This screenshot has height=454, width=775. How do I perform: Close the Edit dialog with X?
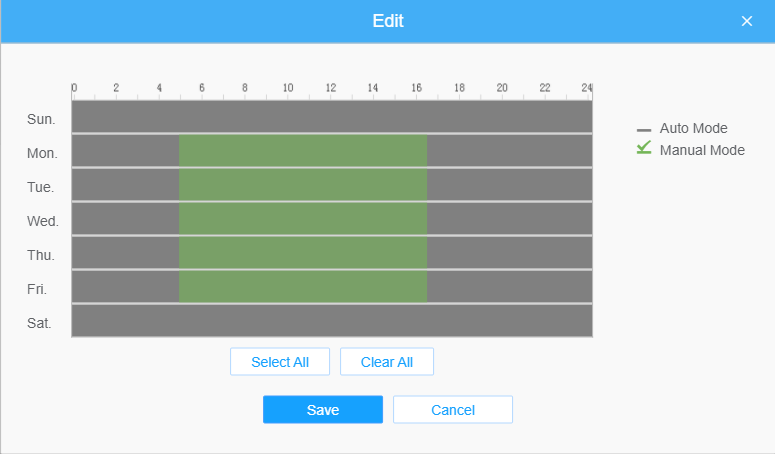(746, 21)
